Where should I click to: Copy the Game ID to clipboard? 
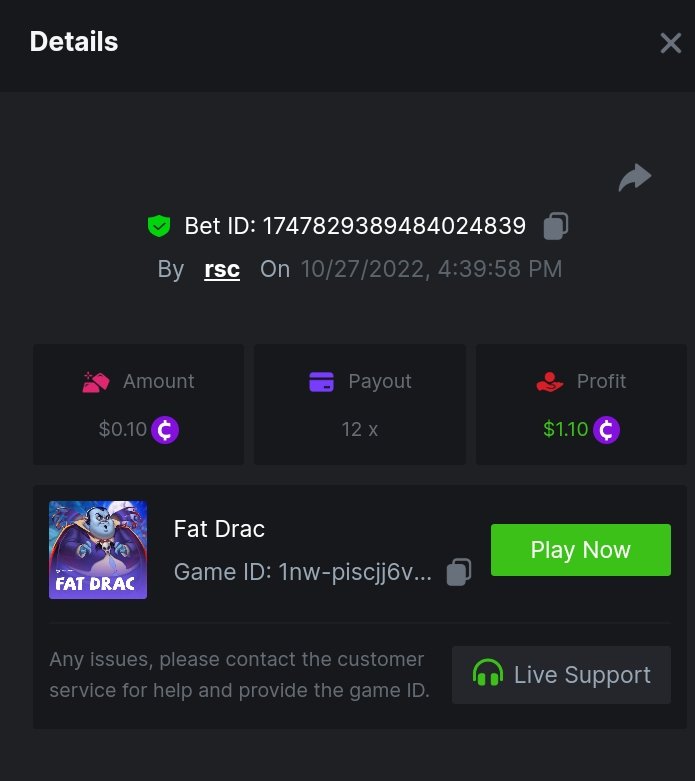point(459,572)
